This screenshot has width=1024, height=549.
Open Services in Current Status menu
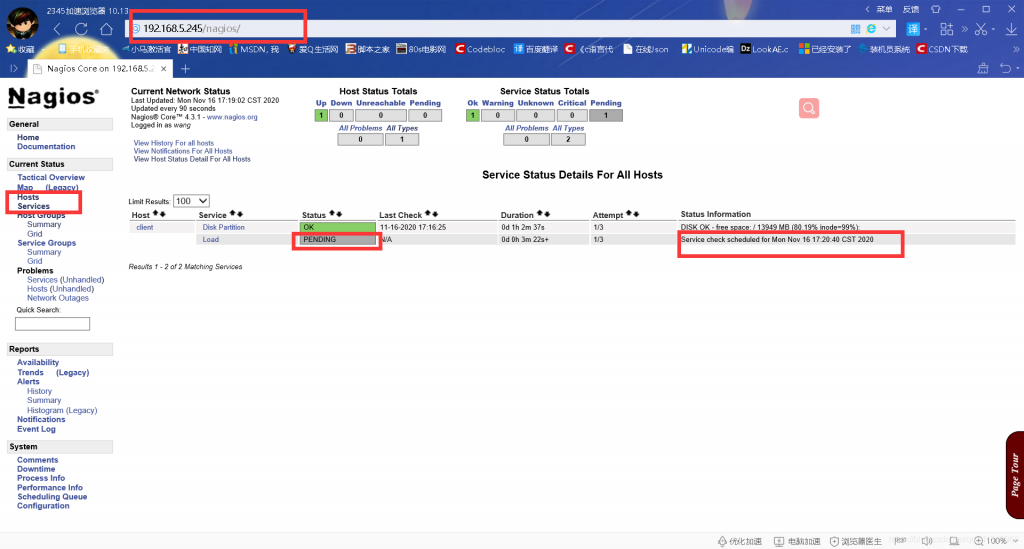click(x=33, y=206)
